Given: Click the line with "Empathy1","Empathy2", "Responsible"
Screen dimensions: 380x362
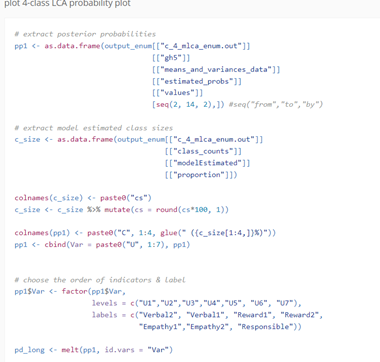Looking at the screenshot, I should 220,327.
